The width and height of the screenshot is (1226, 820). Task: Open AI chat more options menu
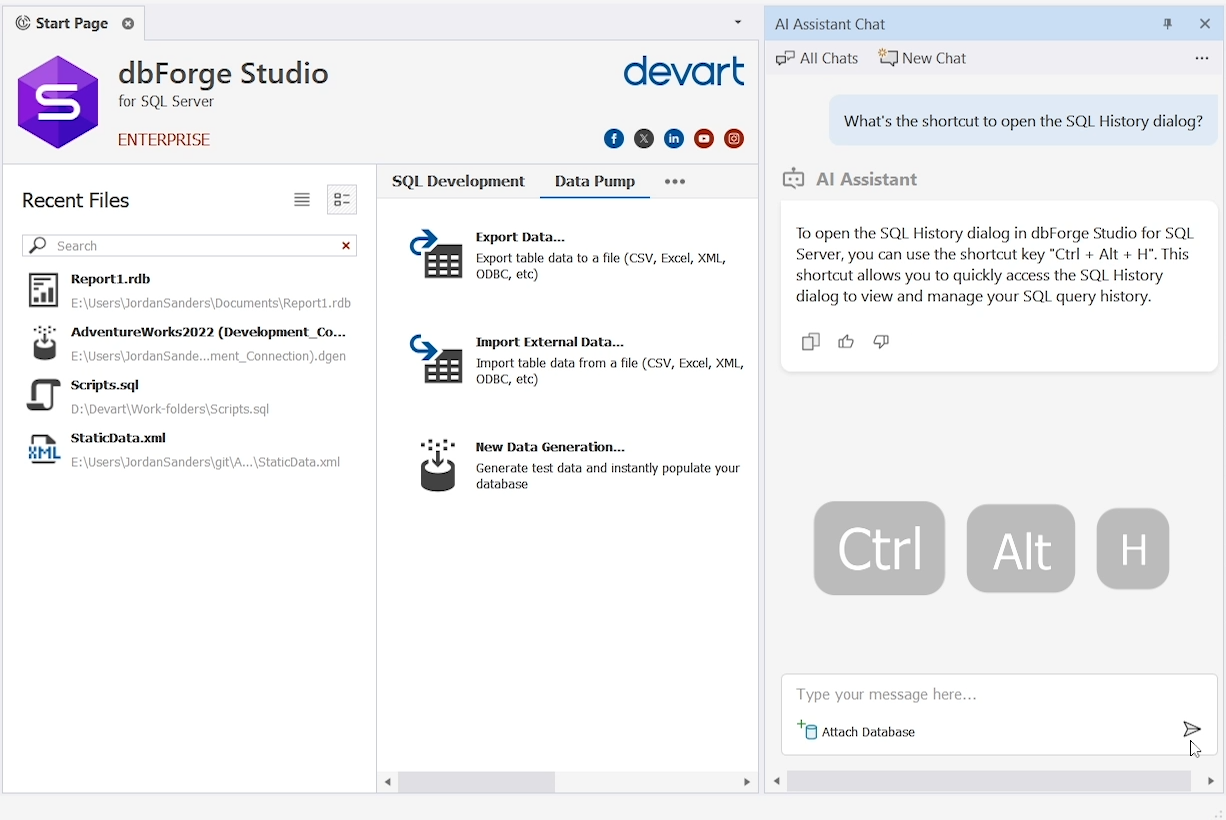point(1202,58)
